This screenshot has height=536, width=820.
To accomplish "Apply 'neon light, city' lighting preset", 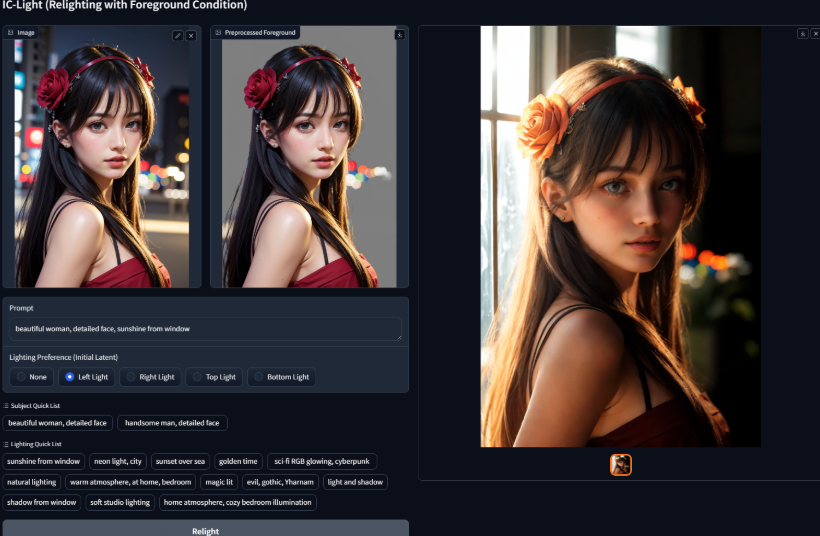I will coord(118,461).
